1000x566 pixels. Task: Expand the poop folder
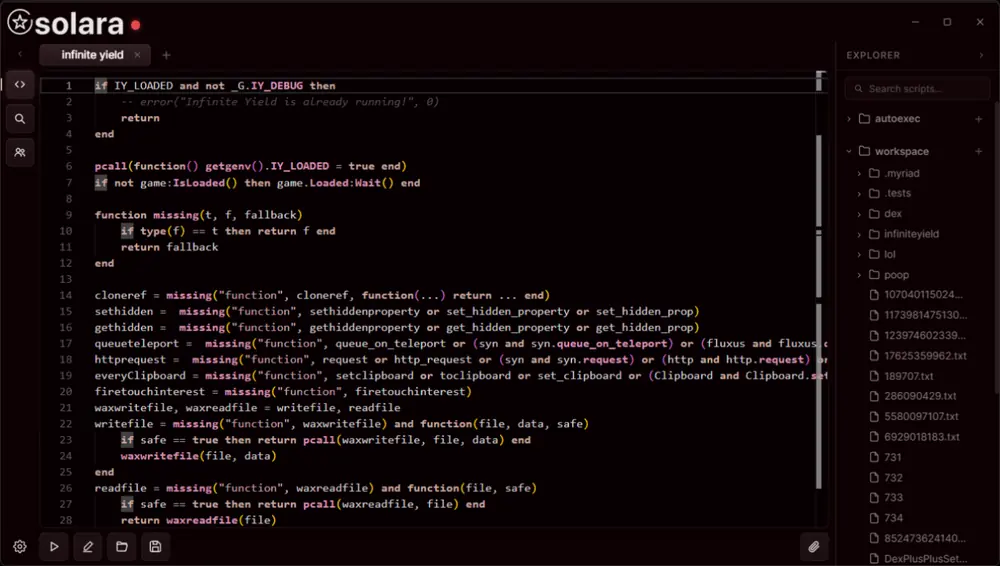(x=859, y=275)
